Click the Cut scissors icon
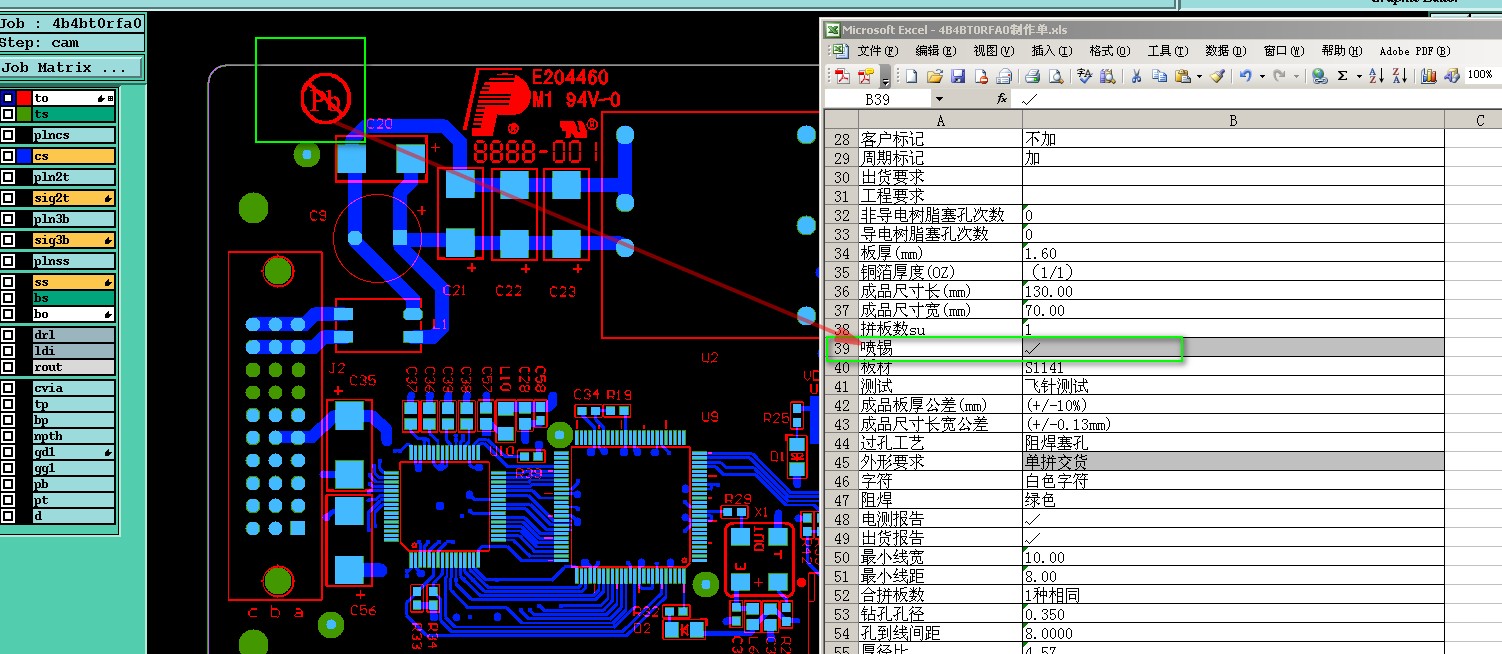1502x654 pixels. (x=1136, y=76)
